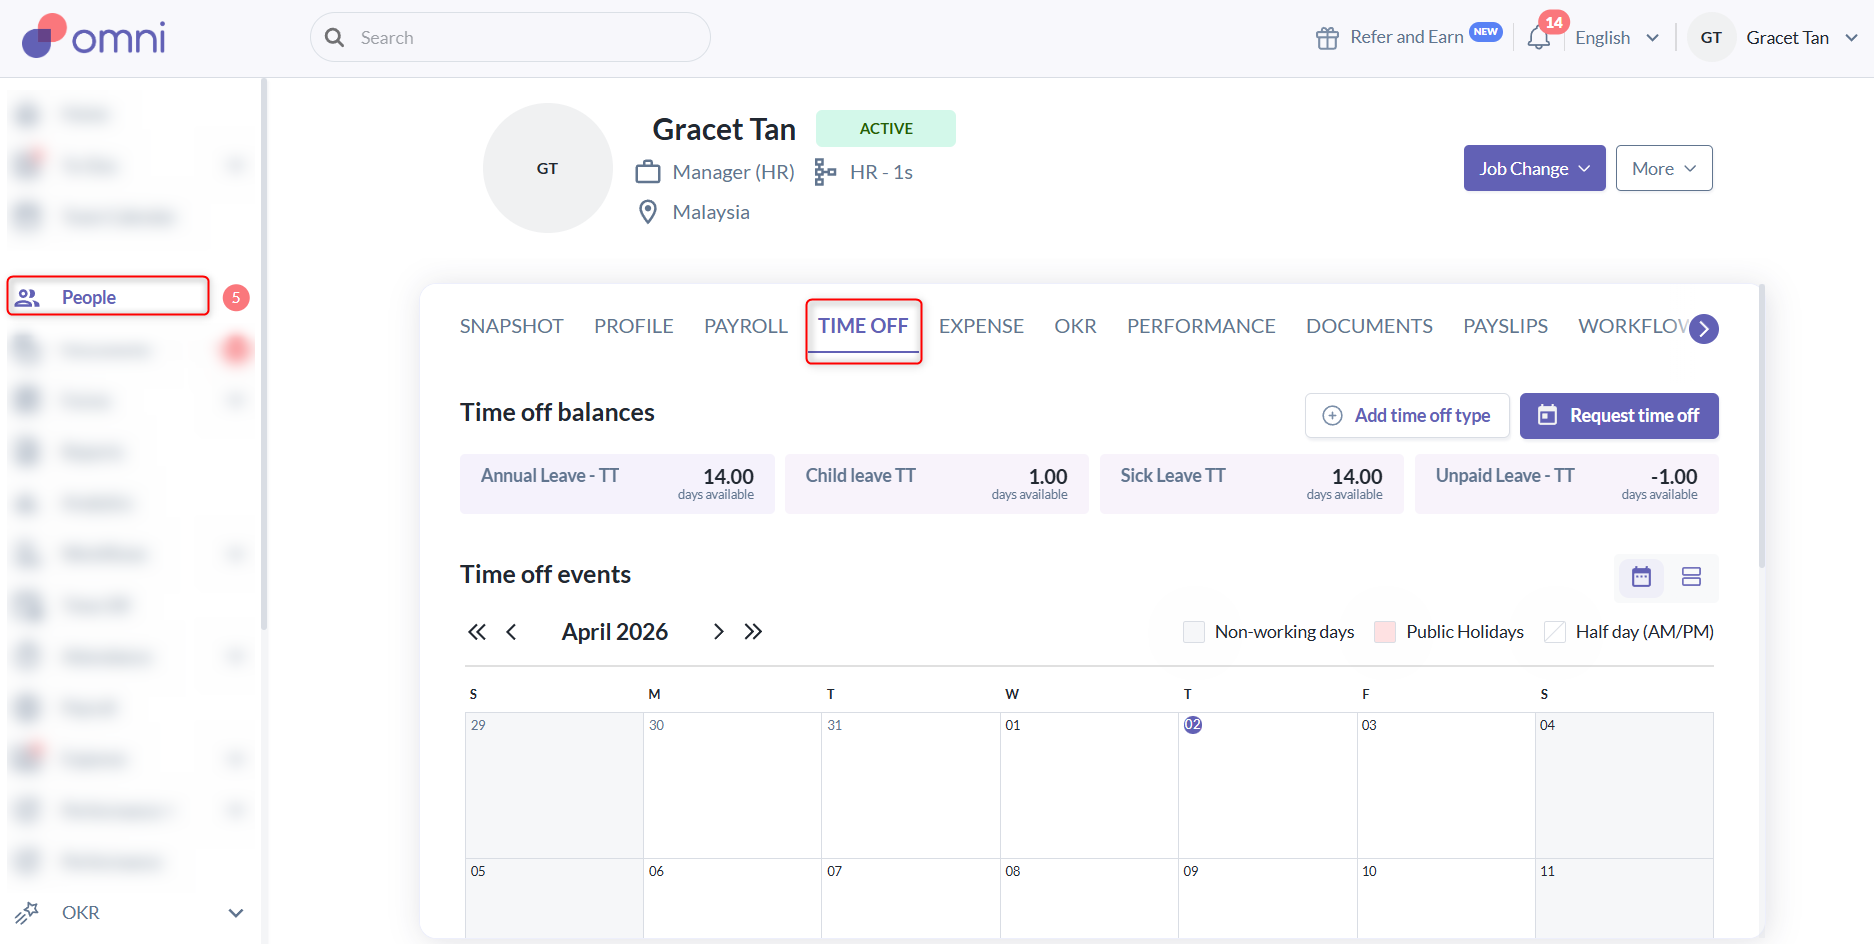Click the plus icon in Add time off type
This screenshot has width=1874, height=944.
tap(1332, 415)
